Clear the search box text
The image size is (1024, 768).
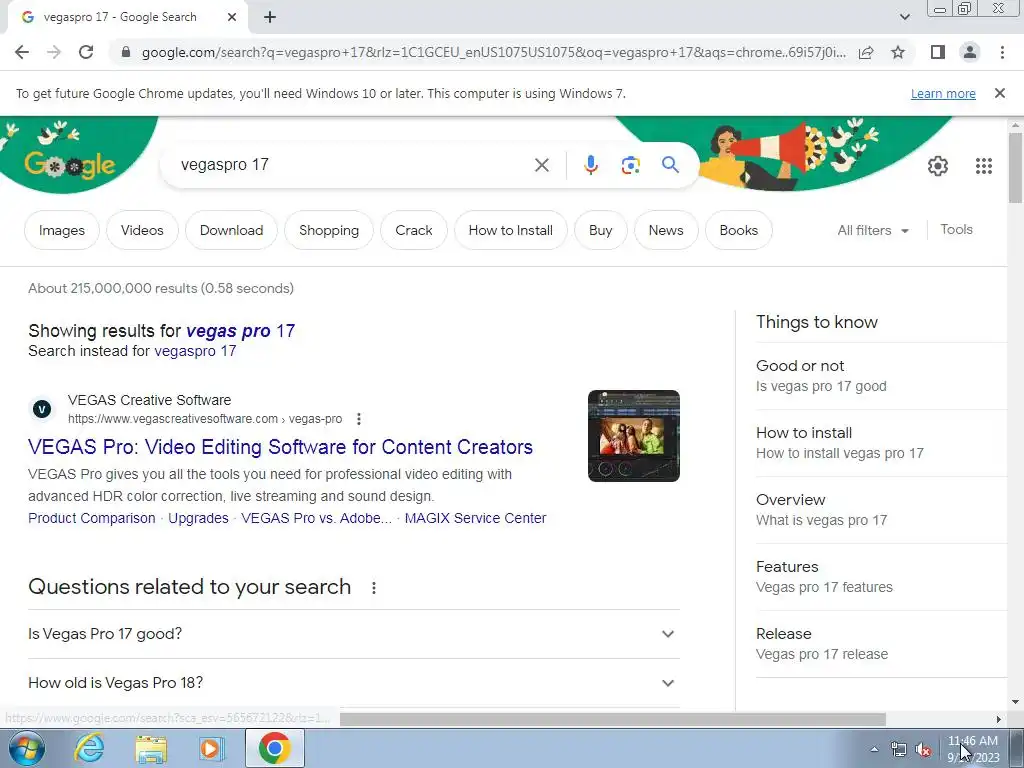coord(541,165)
